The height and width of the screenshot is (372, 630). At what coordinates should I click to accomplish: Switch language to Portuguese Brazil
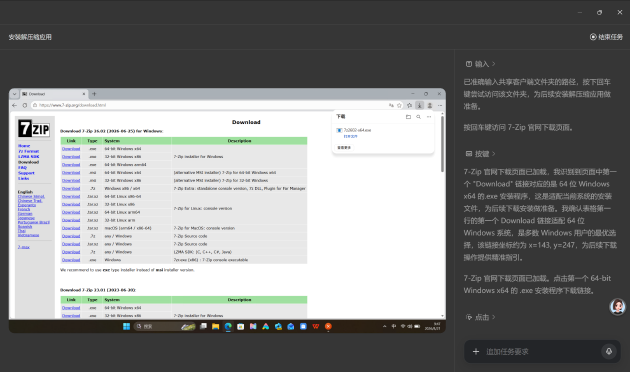pyautogui.click(x=34, y=222)
